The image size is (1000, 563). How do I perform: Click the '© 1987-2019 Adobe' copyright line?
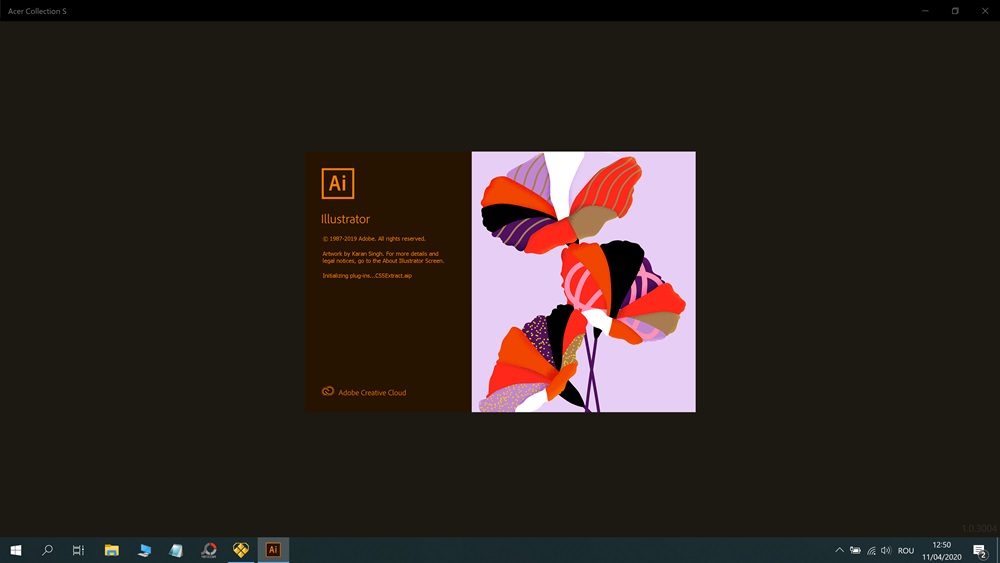[x=374, y=238]
